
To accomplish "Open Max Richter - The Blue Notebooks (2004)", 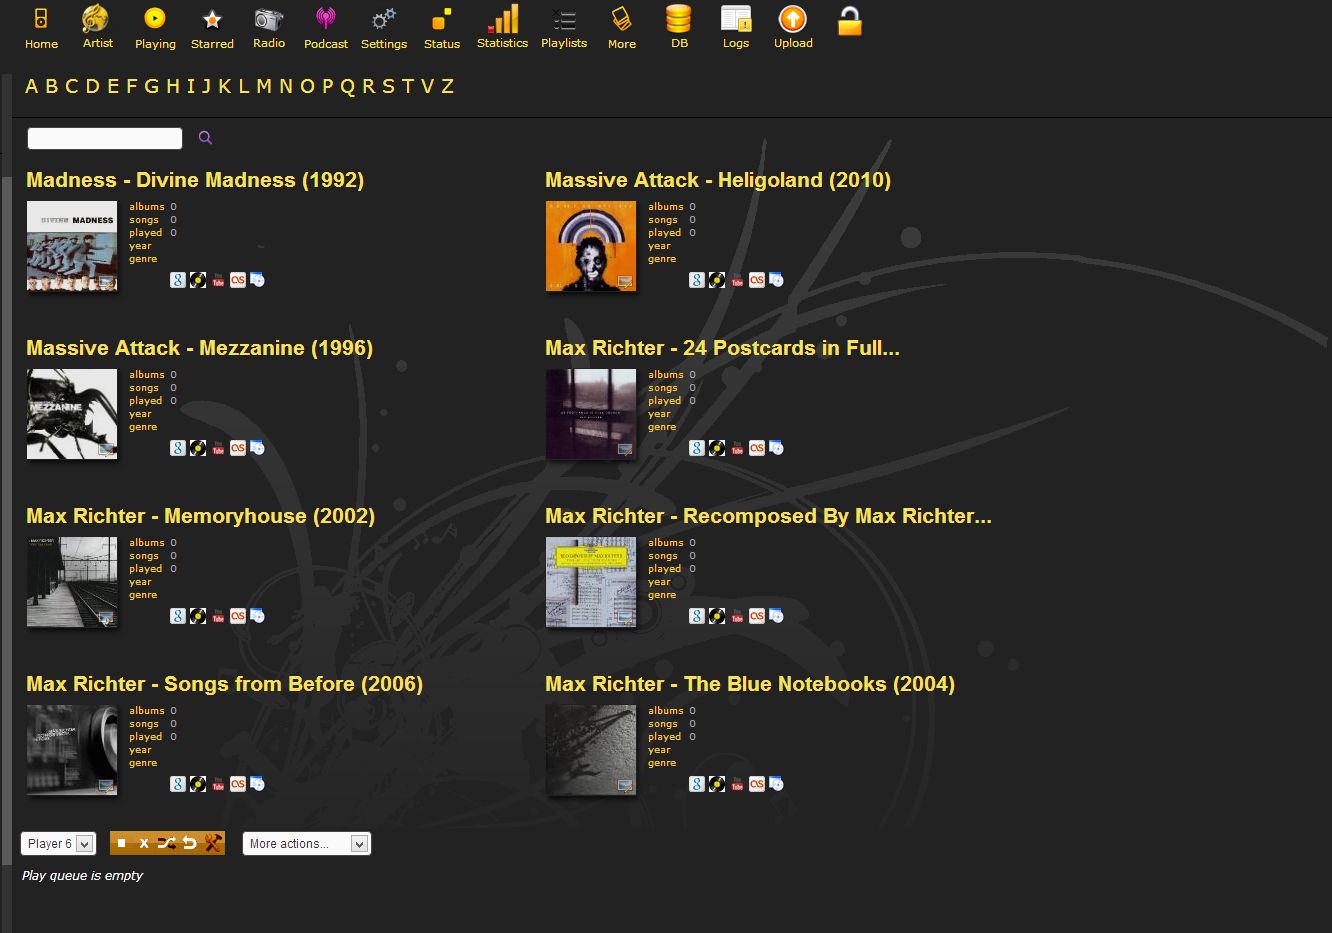I will [x=750, y=684].
